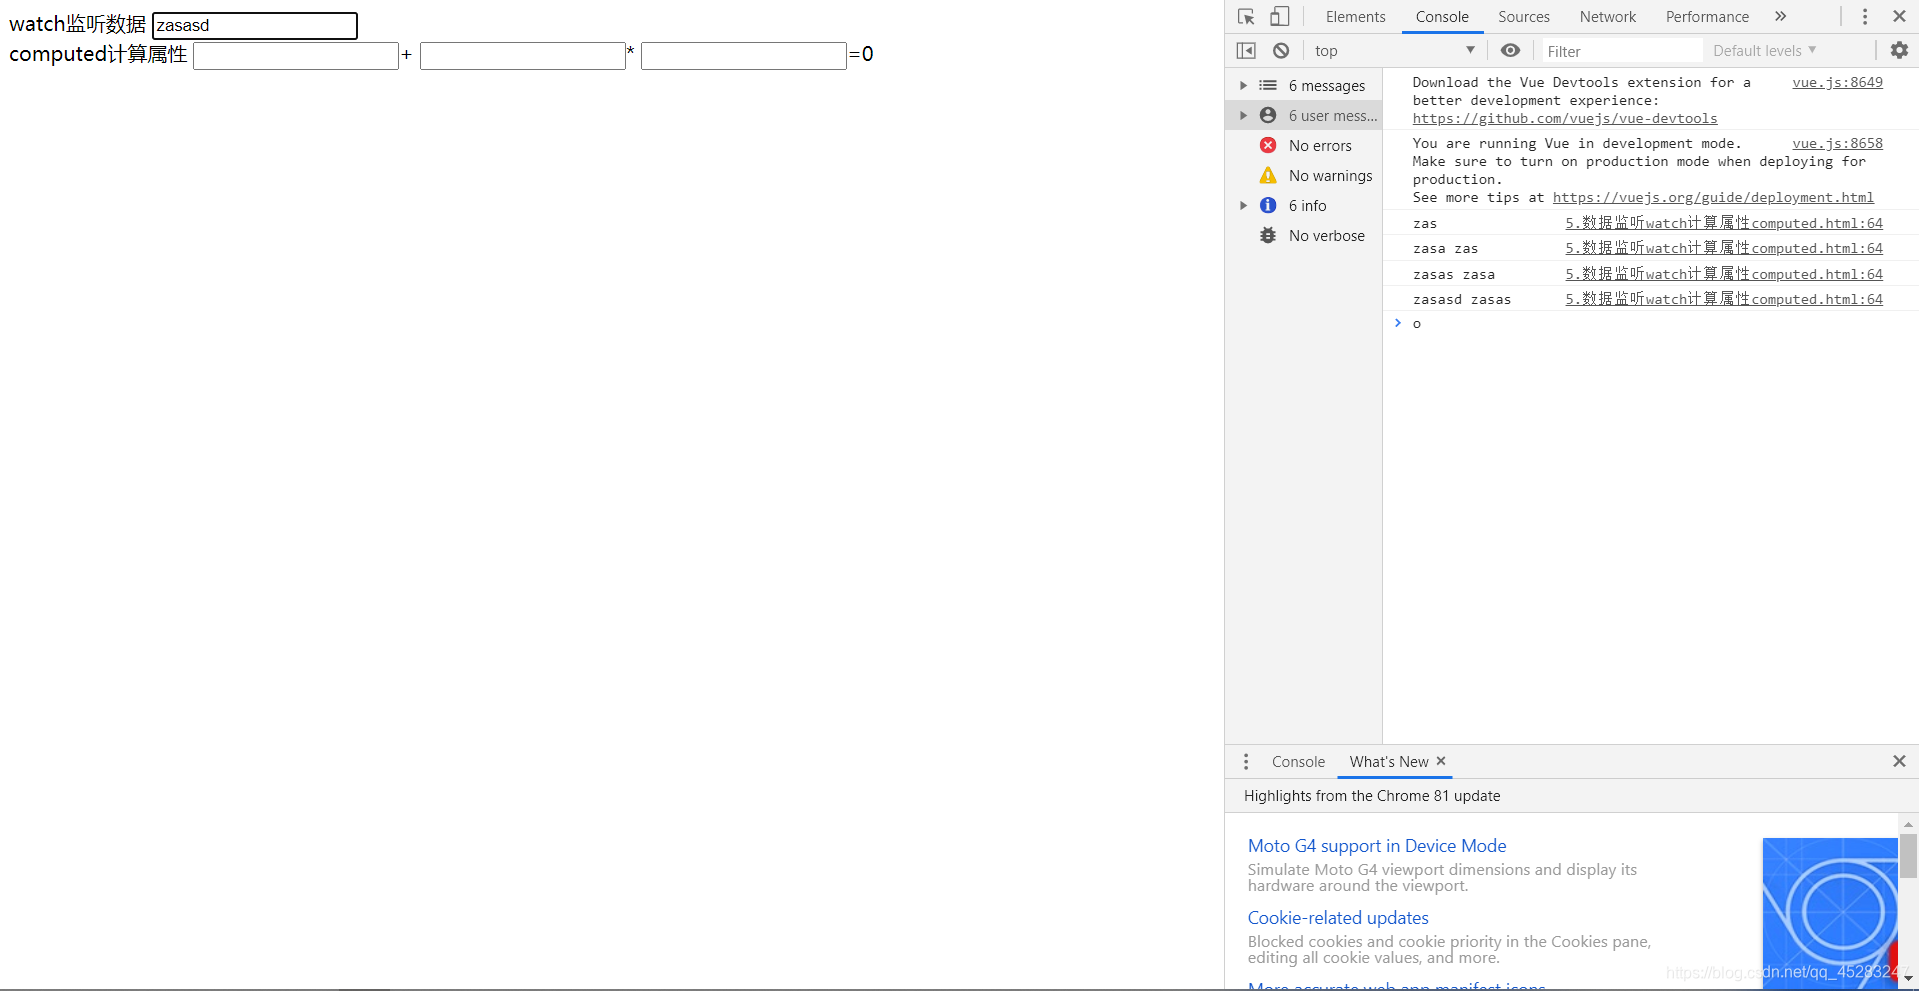This screenshot has height=991, width=1919.
Task: Show more DevTools tabs chevron
Action: point(1781,17)
